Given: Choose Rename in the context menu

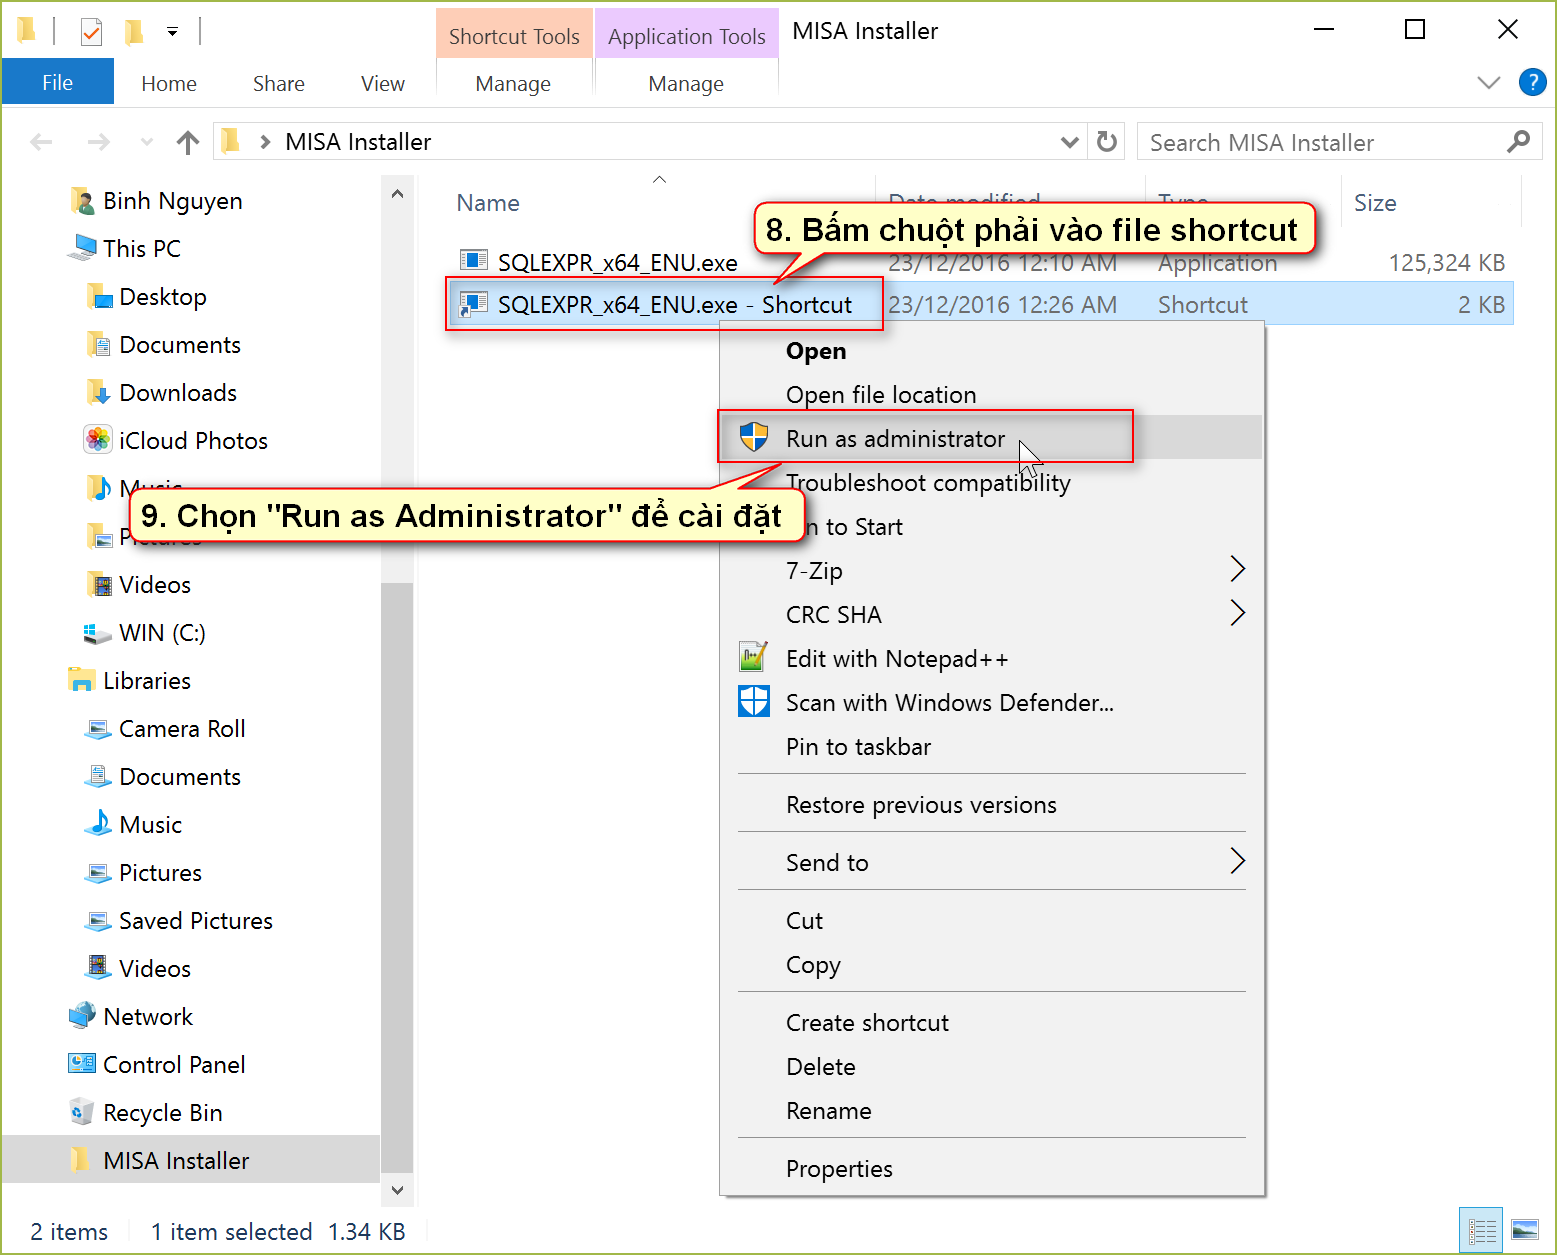Looking at the screenshot, I should [828, 1111].
